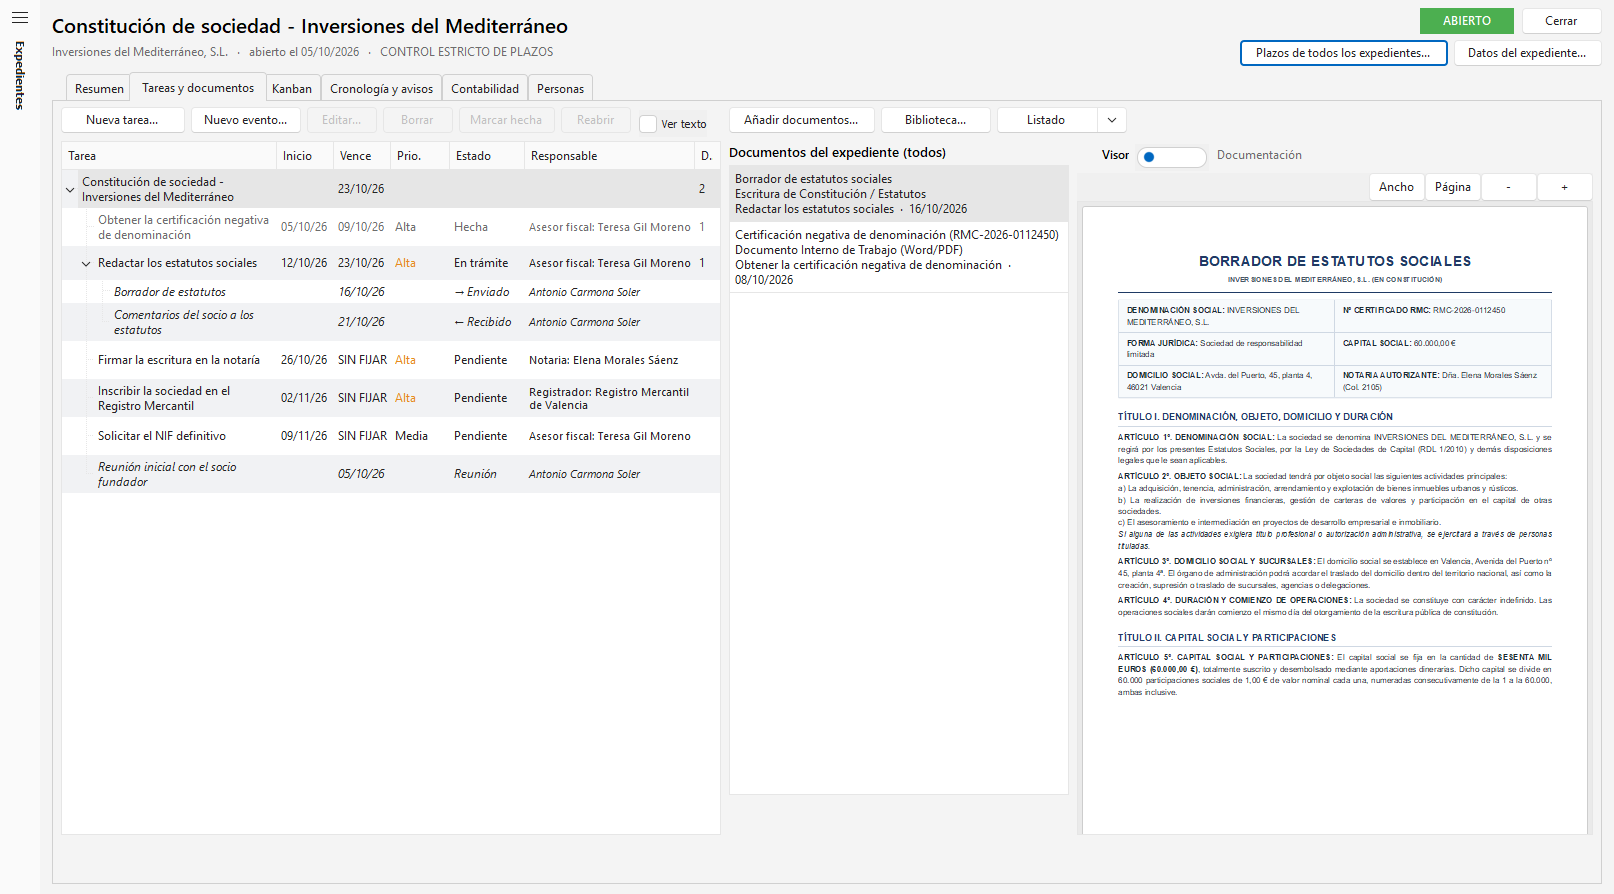Zoom in with the plus button

click(x=1564, y=187)
